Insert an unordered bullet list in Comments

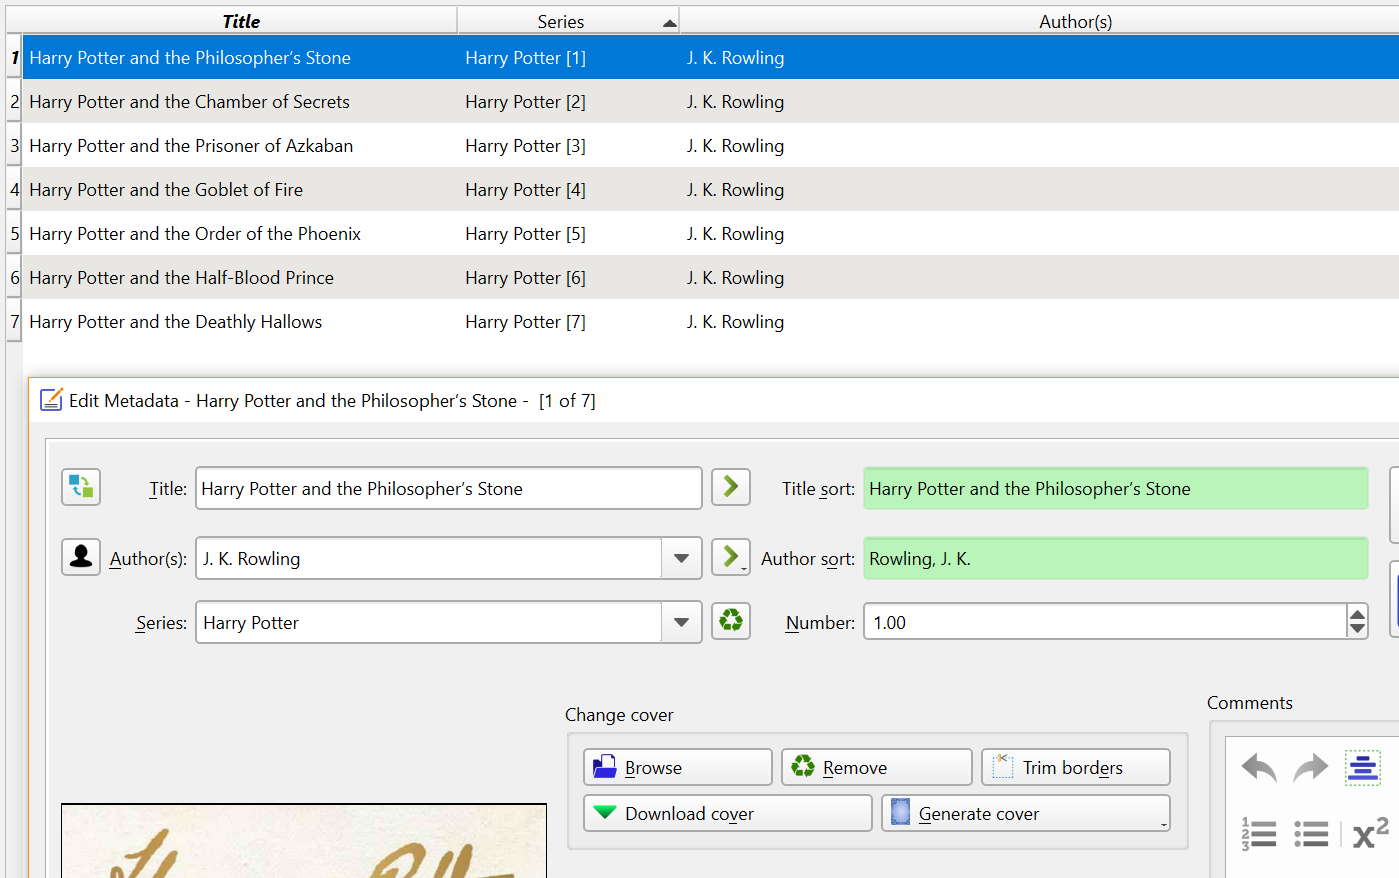pos(1310,834)
